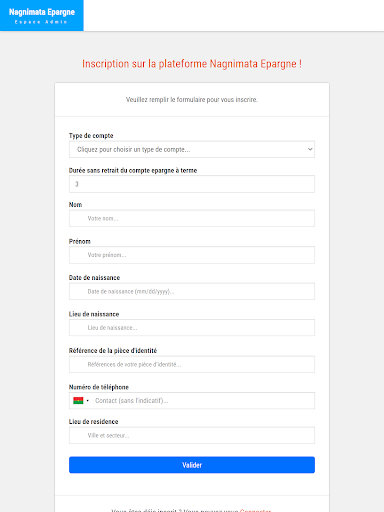Click the Date de naissance input

(x=192, y=291)
